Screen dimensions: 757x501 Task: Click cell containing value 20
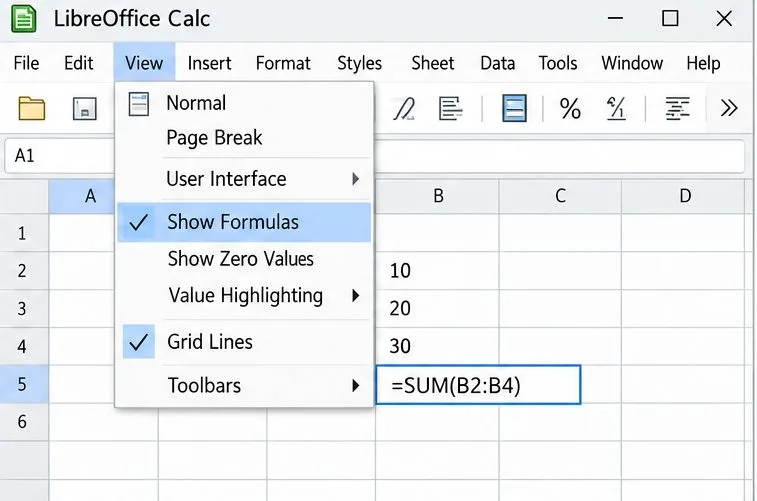click(437, 308)
